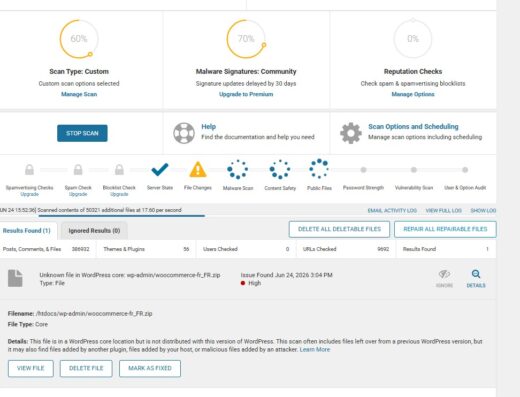Switch to Results Found (1) tab
520x397 pixels.
(27, 231)
